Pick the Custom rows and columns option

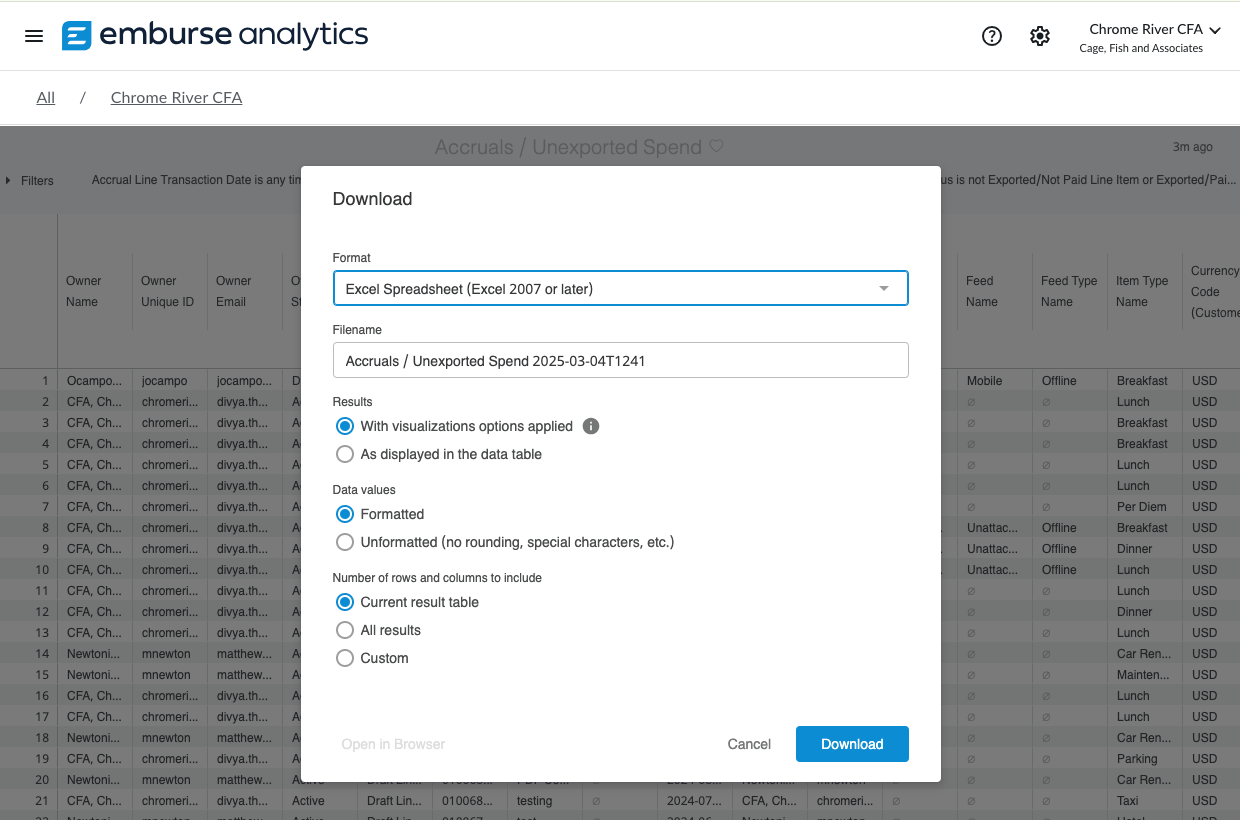[345, 658]
